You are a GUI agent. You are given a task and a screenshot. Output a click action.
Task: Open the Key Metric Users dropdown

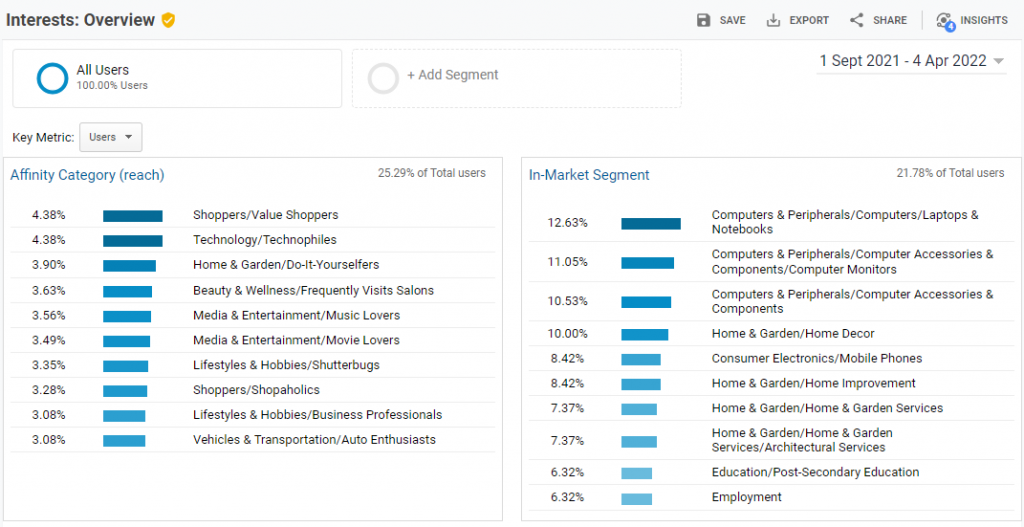pyautogui.click(x=110, y=137)
